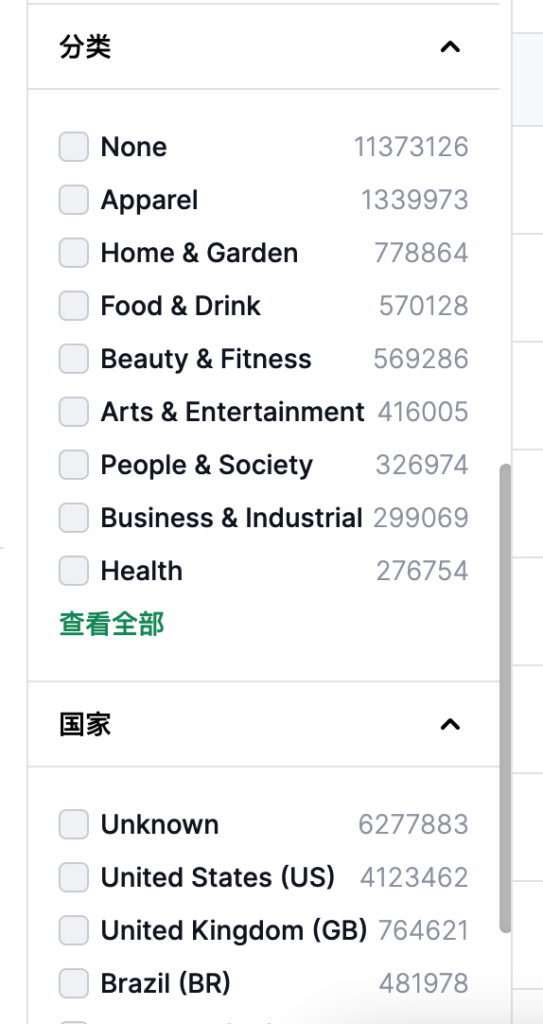
Task: Check the Brazil (BR) checkbox
Action: click(74, 984)
